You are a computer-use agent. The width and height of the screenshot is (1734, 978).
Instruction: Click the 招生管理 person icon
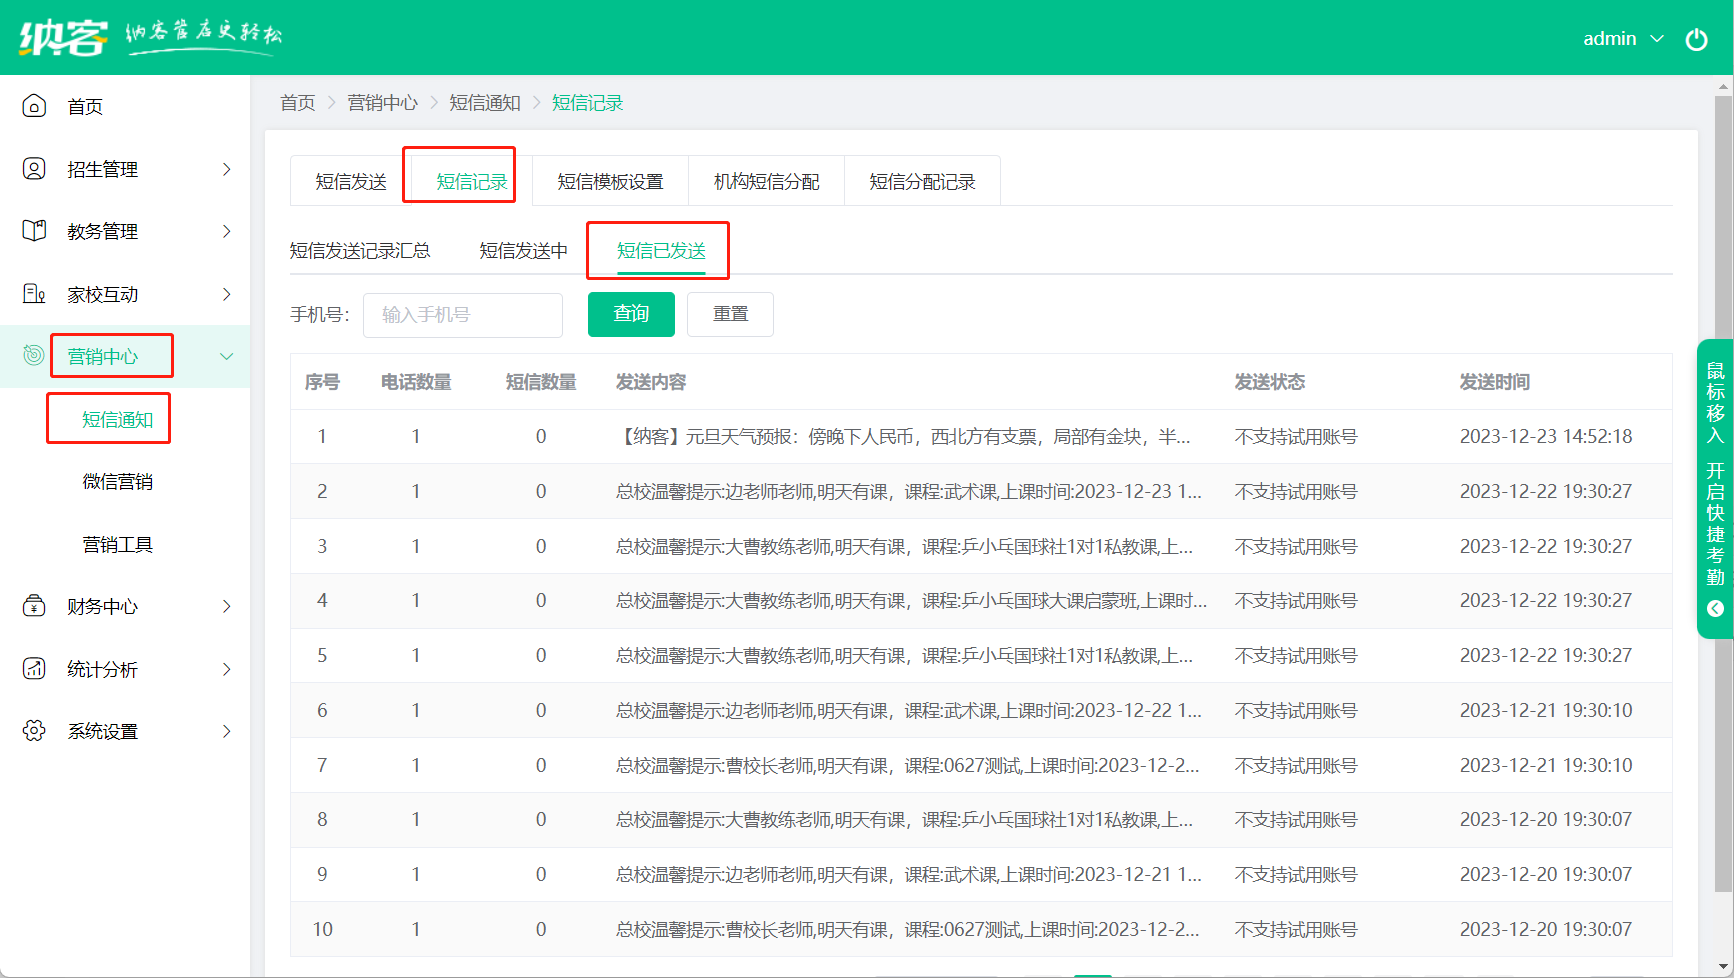click(34, 169)
